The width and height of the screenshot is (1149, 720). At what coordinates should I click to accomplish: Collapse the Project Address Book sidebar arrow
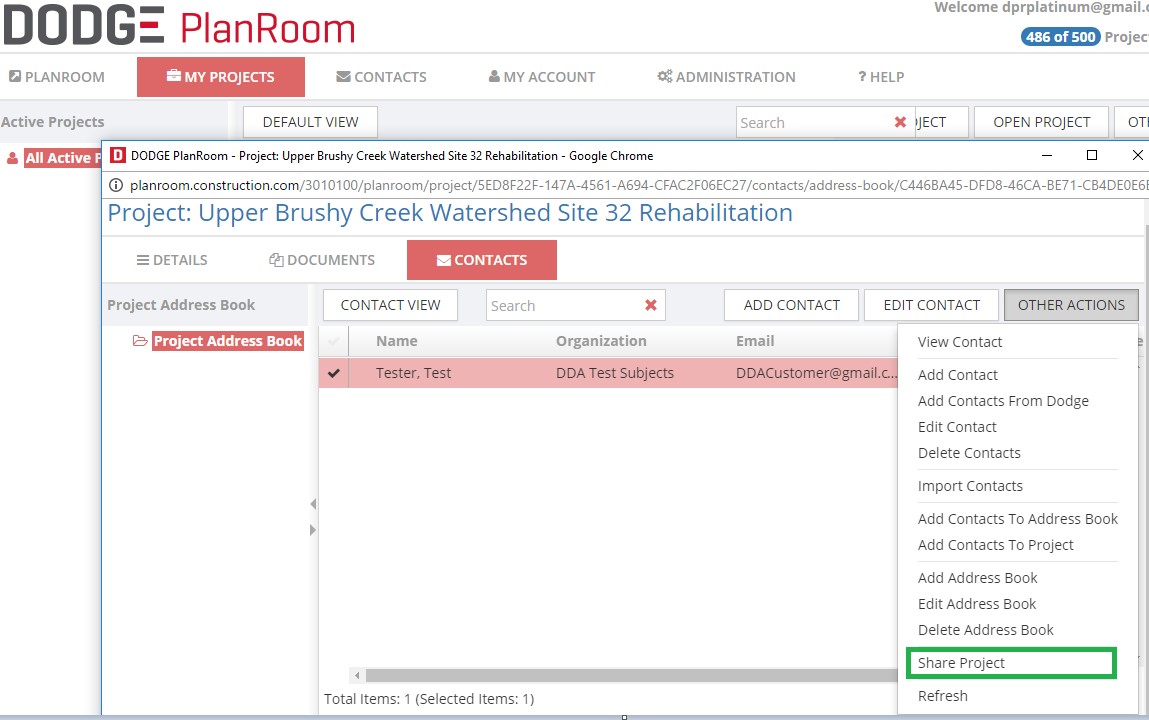coord(312,504)
